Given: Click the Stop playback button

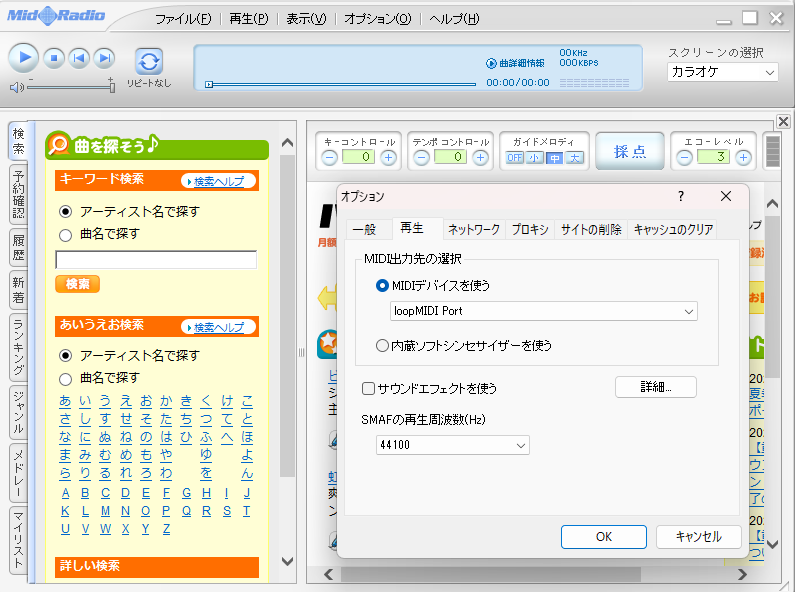Looking at the screenshot, I should tap(55, 58).
